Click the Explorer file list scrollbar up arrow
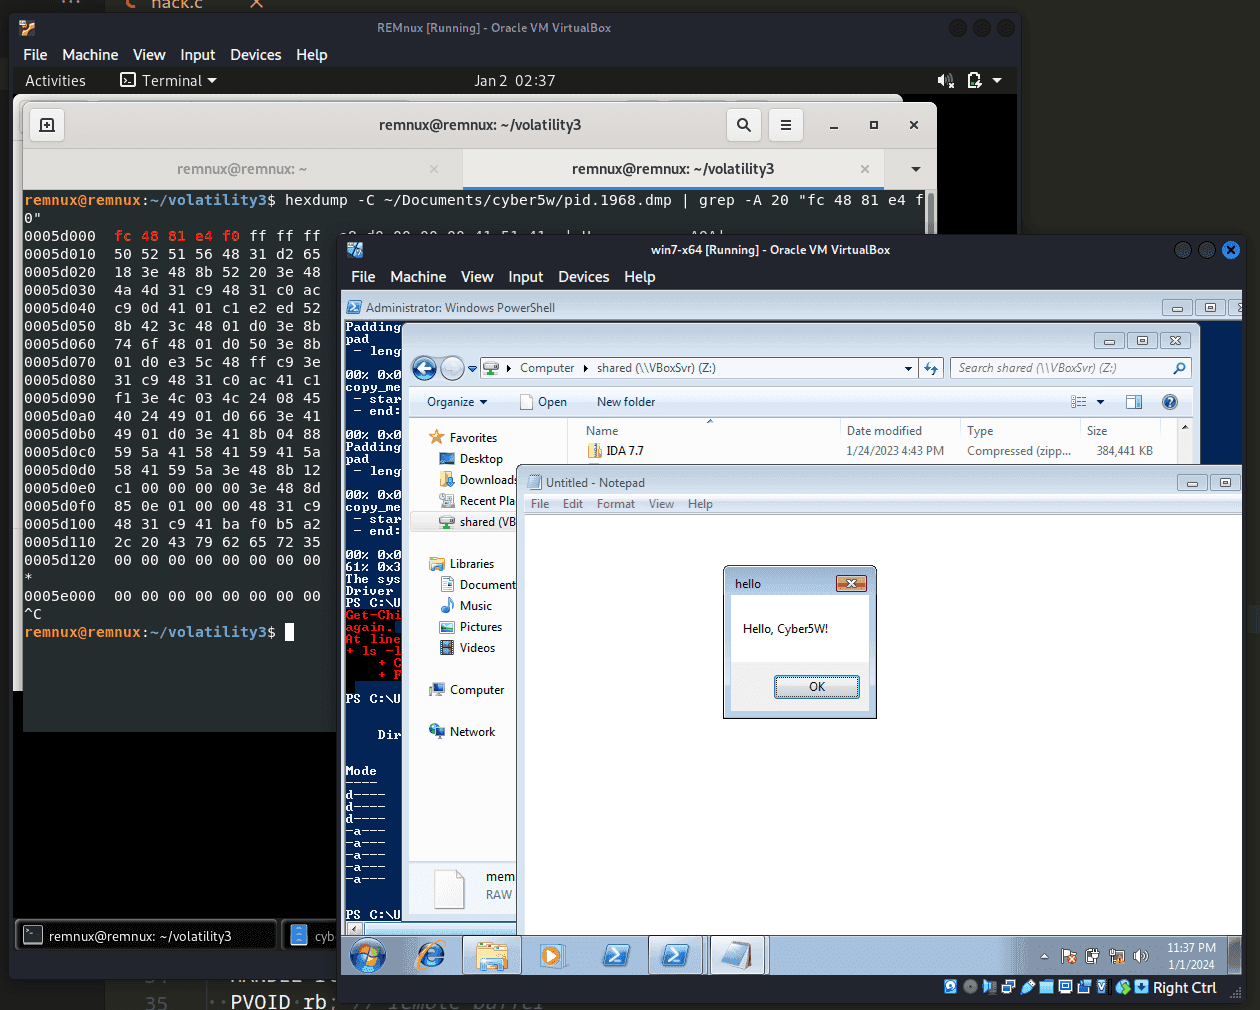Screen dimensions: 1260x1010 coord(1185,428)
